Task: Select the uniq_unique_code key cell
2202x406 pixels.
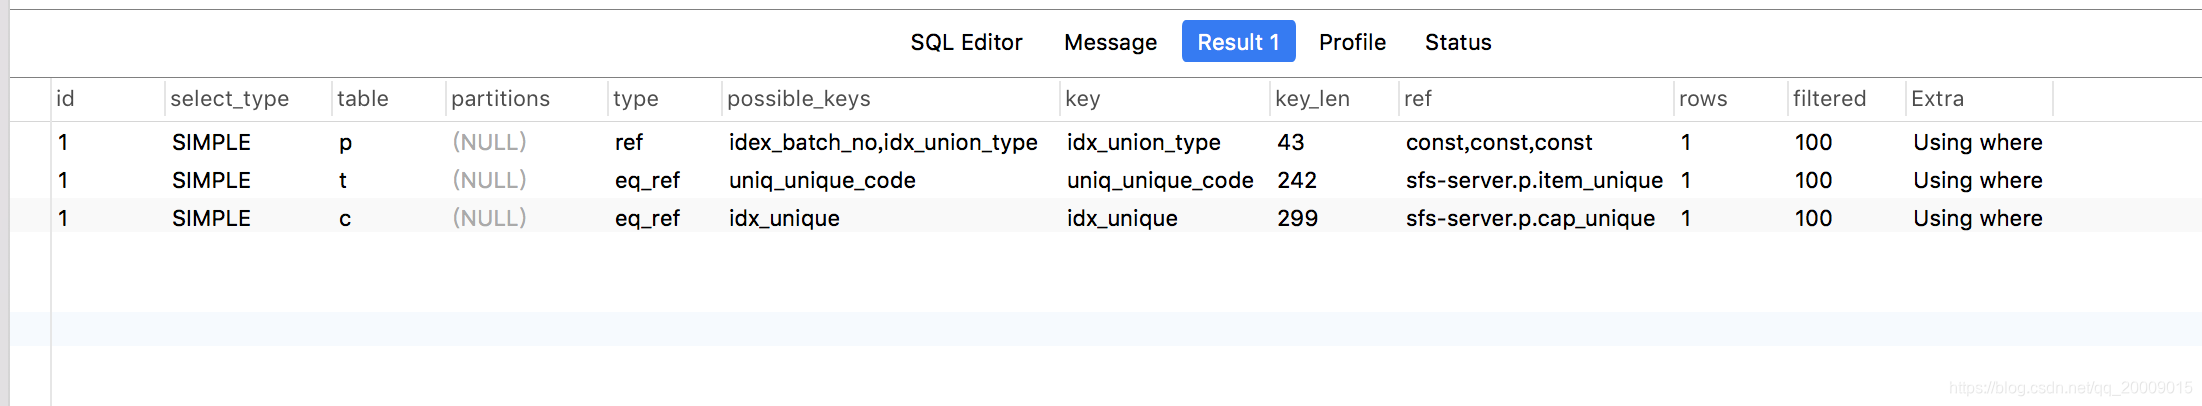Action: [1160, 180]
